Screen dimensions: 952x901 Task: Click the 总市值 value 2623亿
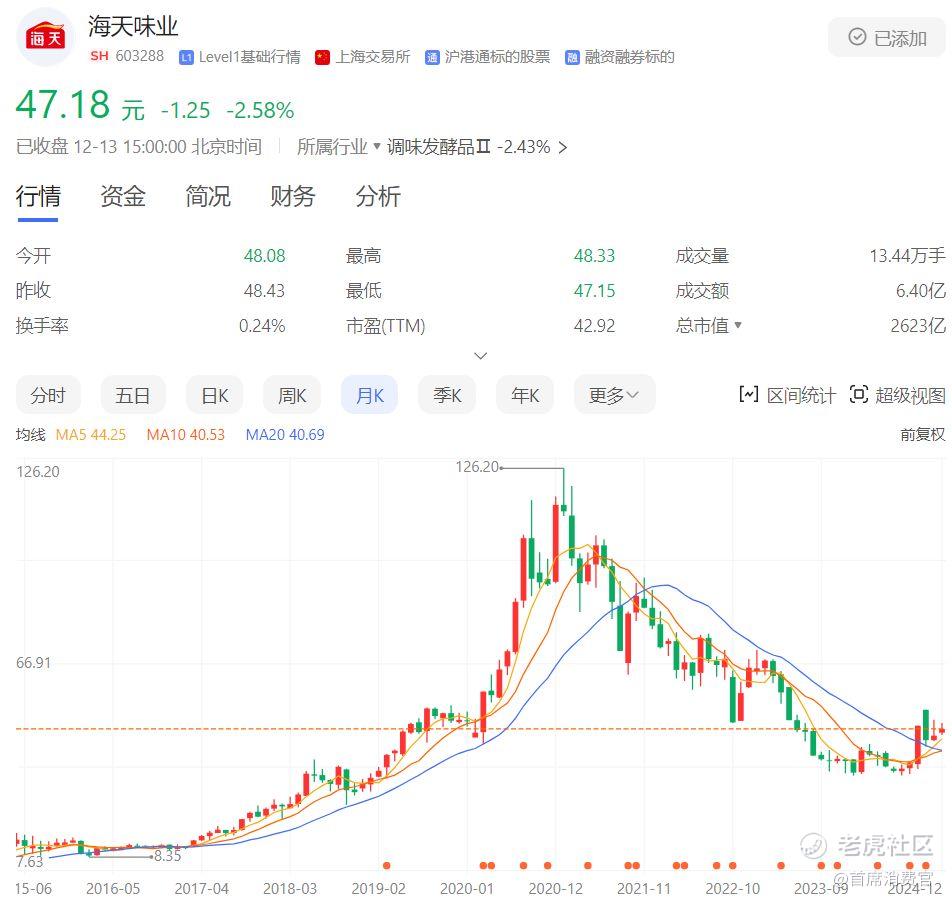(918, 326)
